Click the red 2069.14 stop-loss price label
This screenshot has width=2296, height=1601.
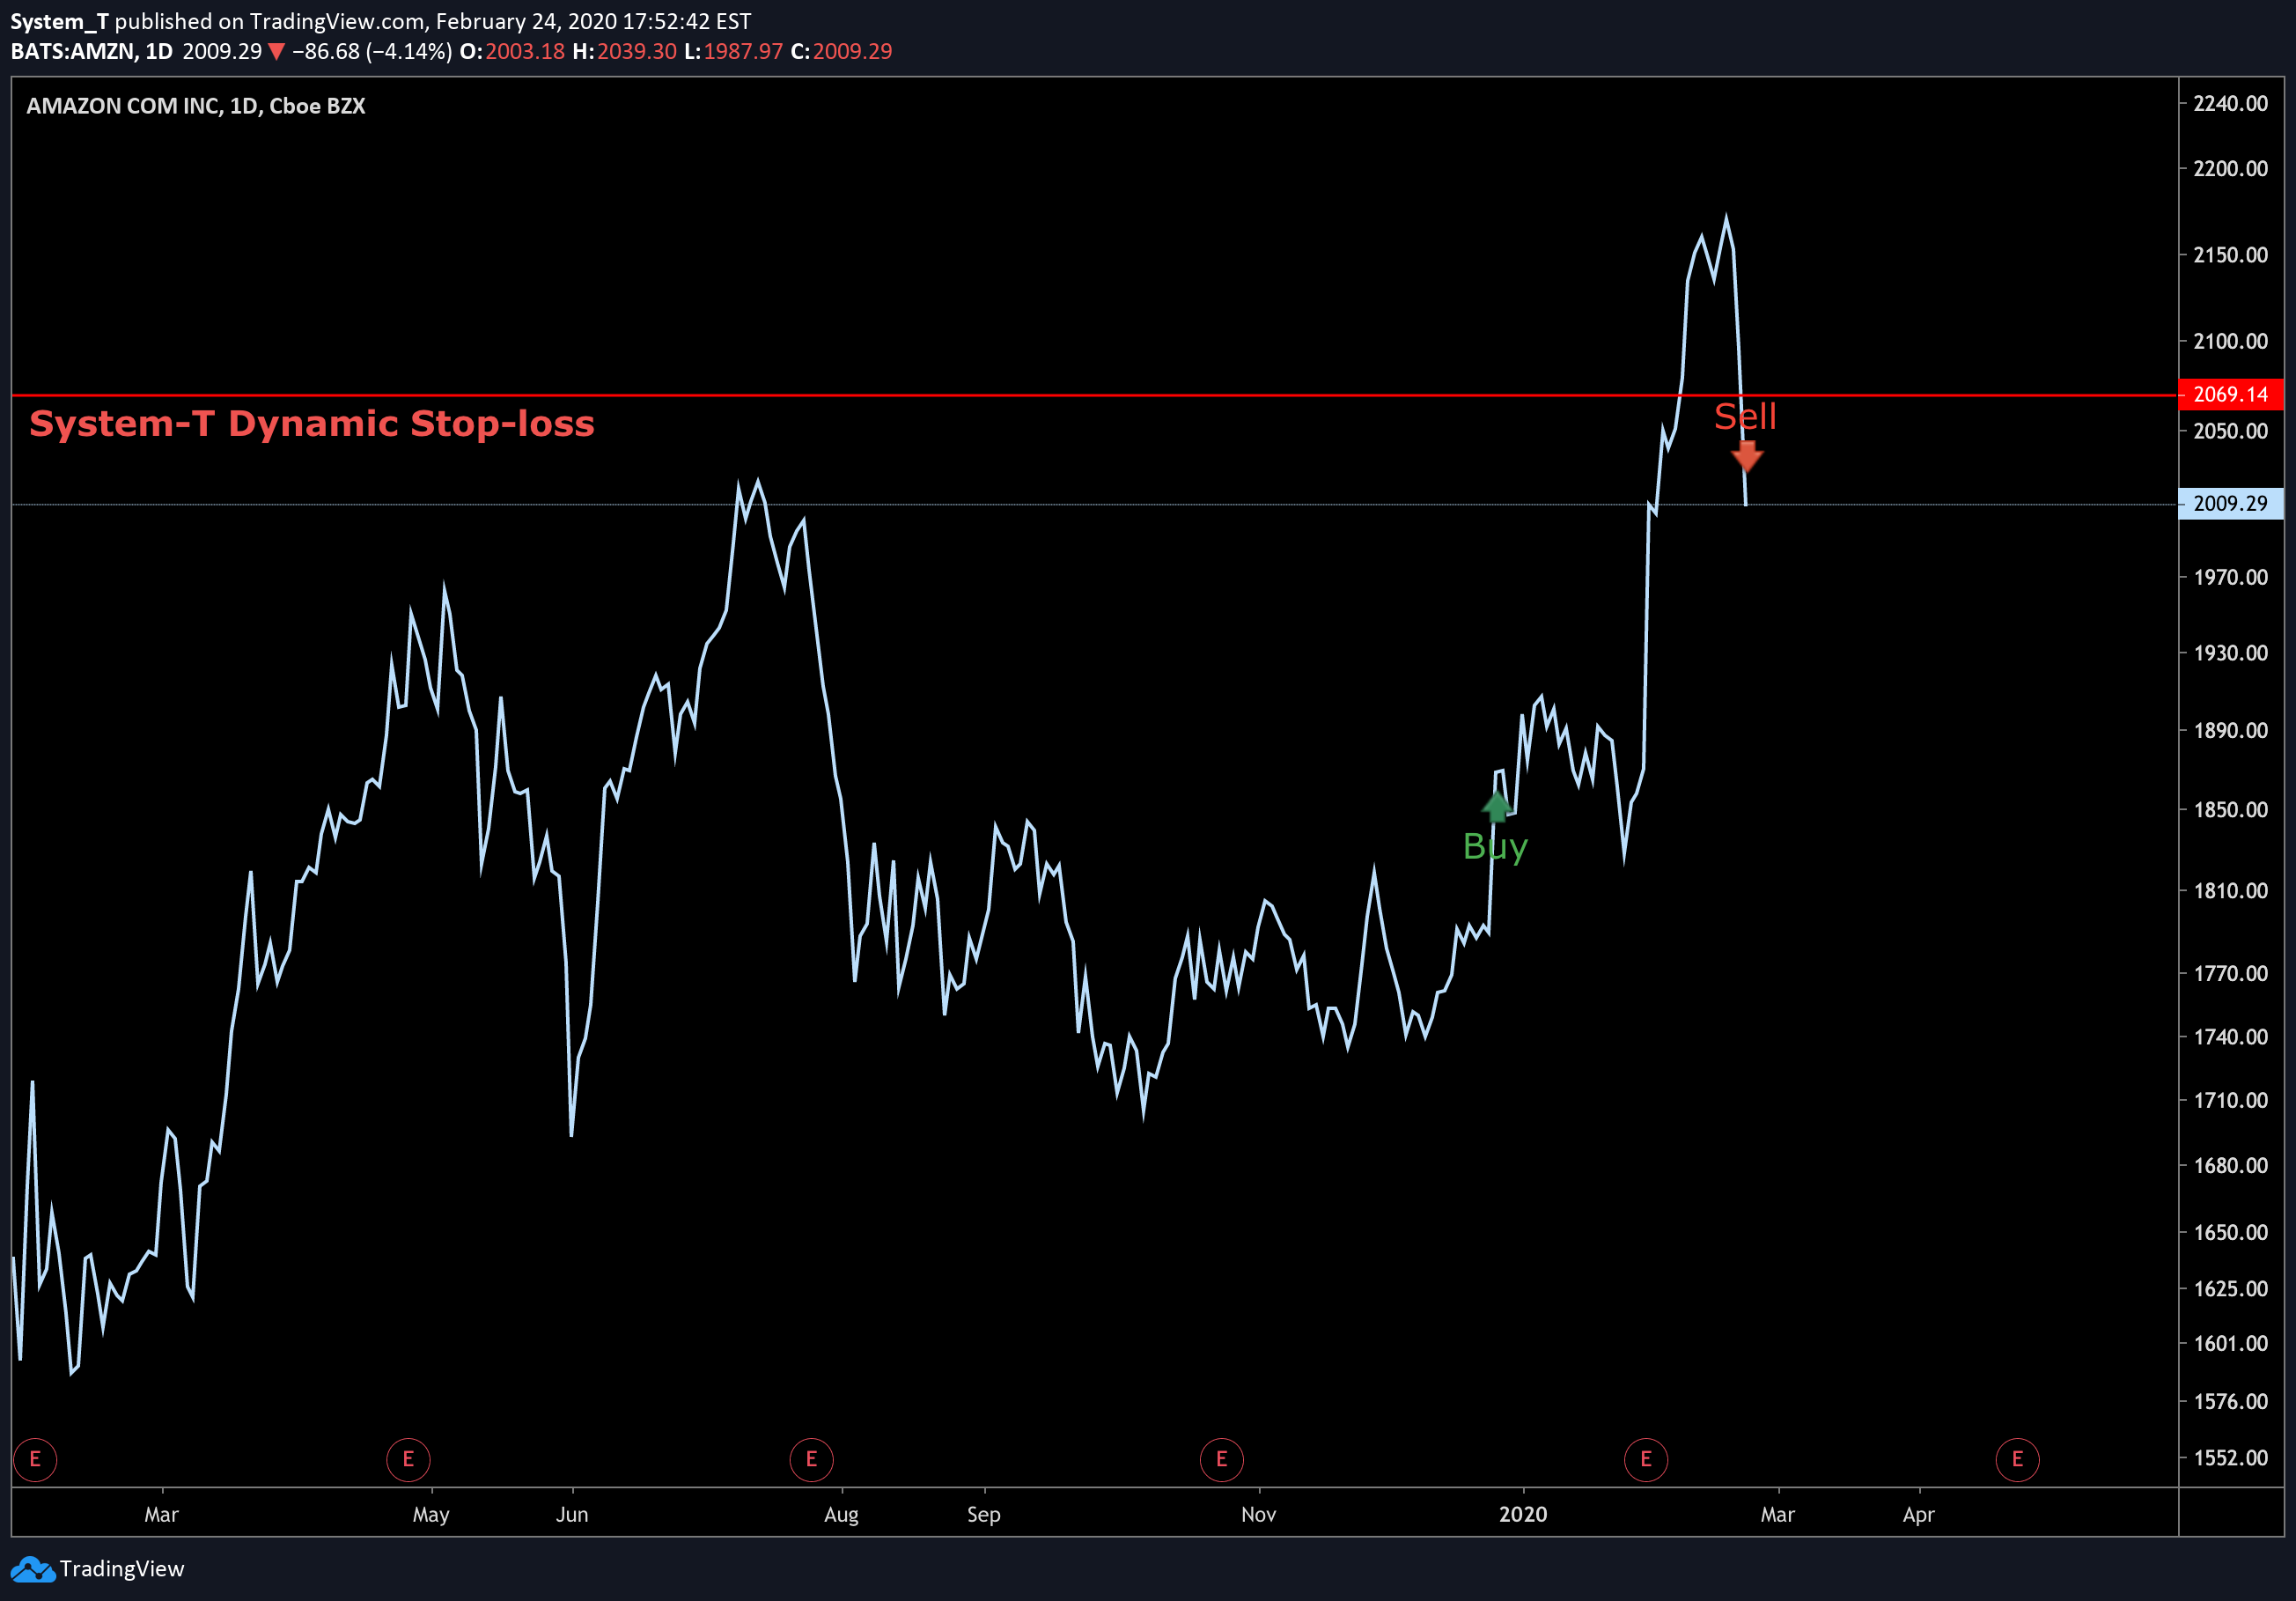tap(2231, 394)
